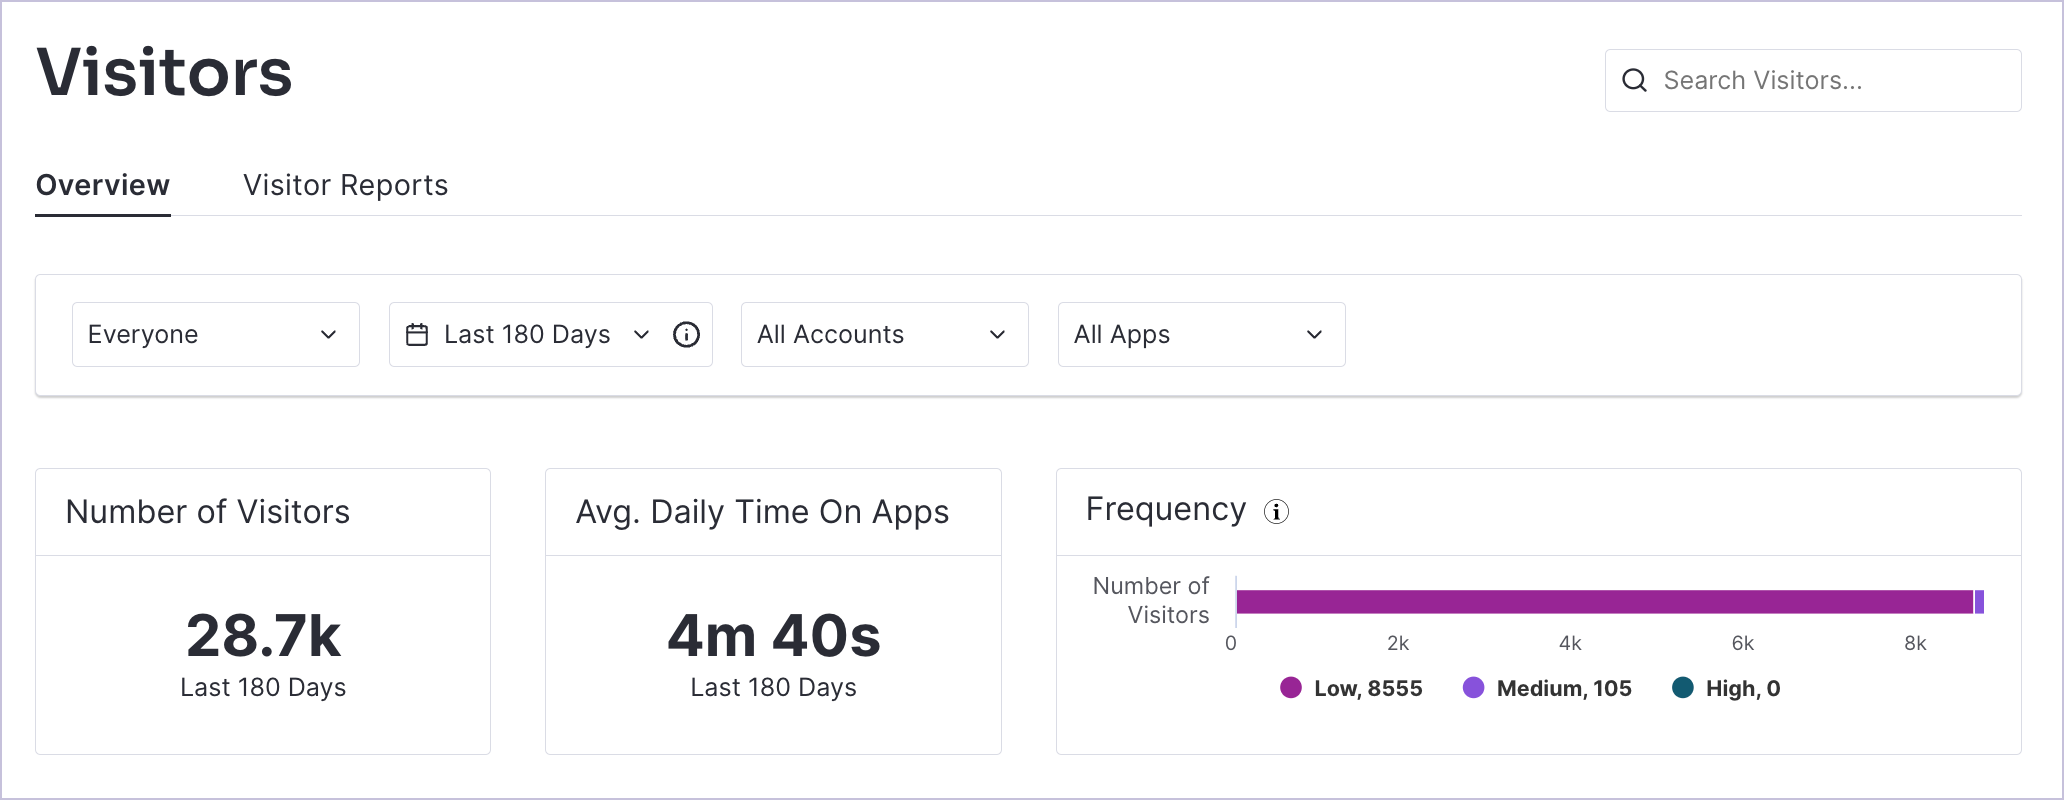Click into the Search Visitors field
The height and width of the screenshot is (800, 2064).
pyautogui.click(x=1830, y=81)
